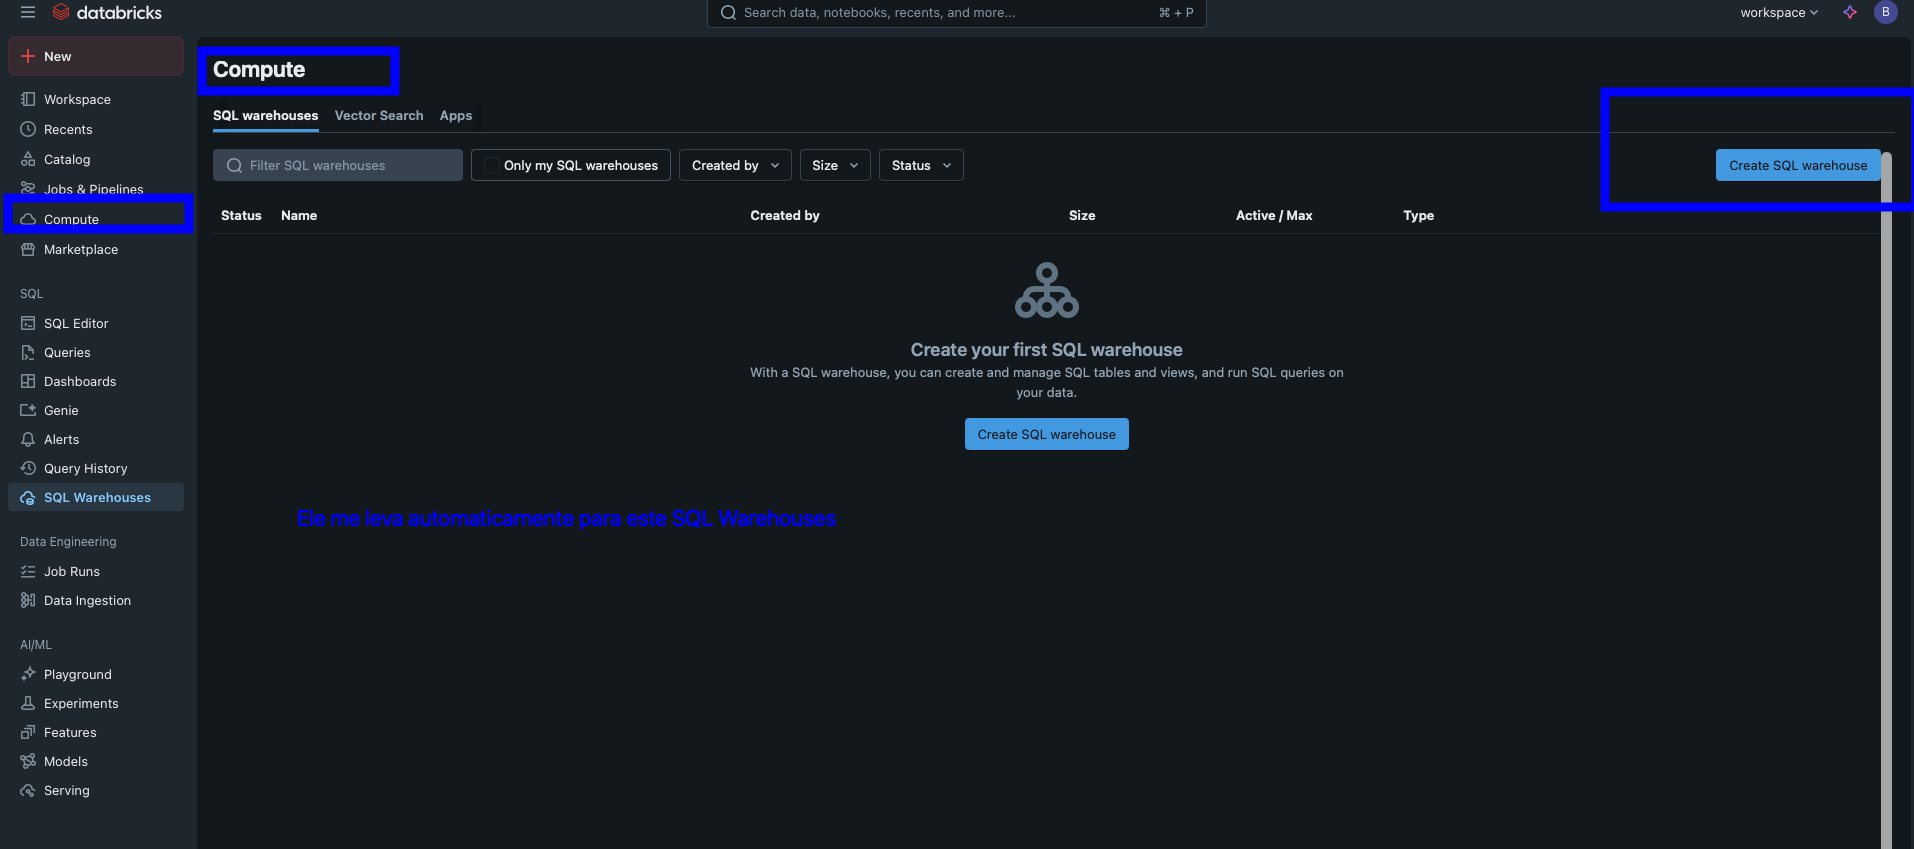Click top-right Create SQL warehouse button

click(x=1798, y=165)
